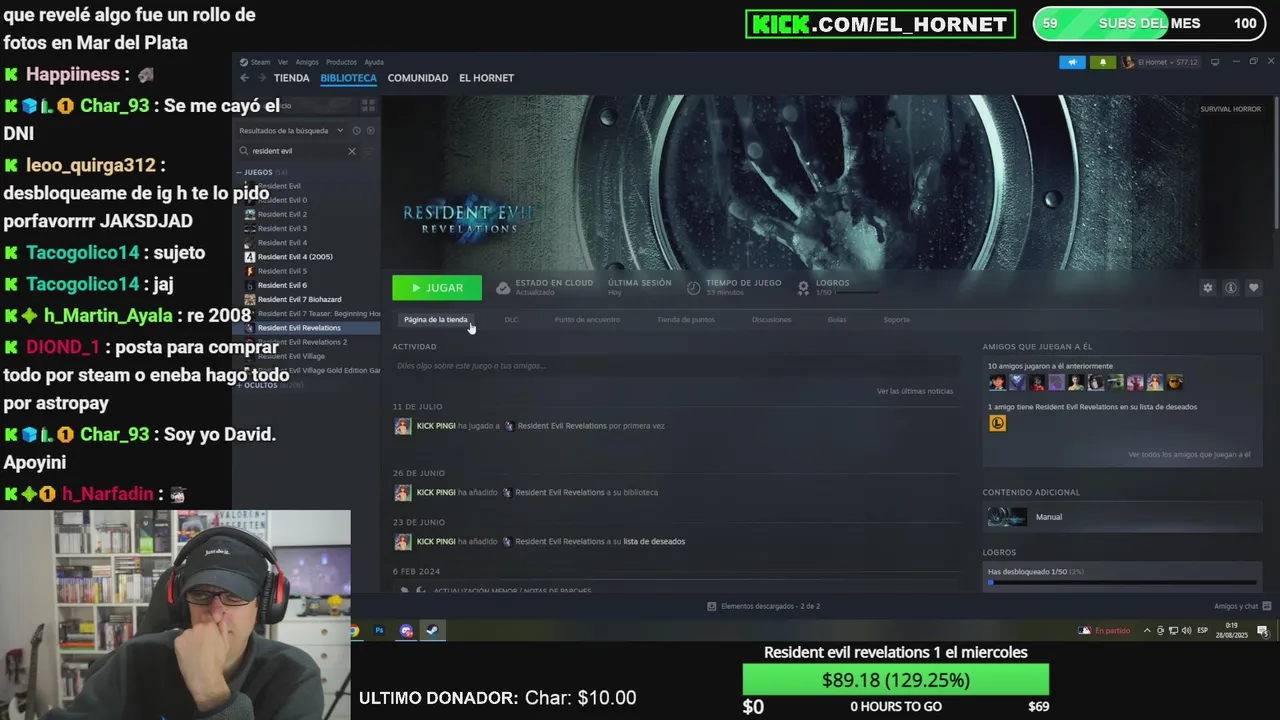Select Resident Evil 2 in library list
The image size is (1280, 720).
(282, 214)
